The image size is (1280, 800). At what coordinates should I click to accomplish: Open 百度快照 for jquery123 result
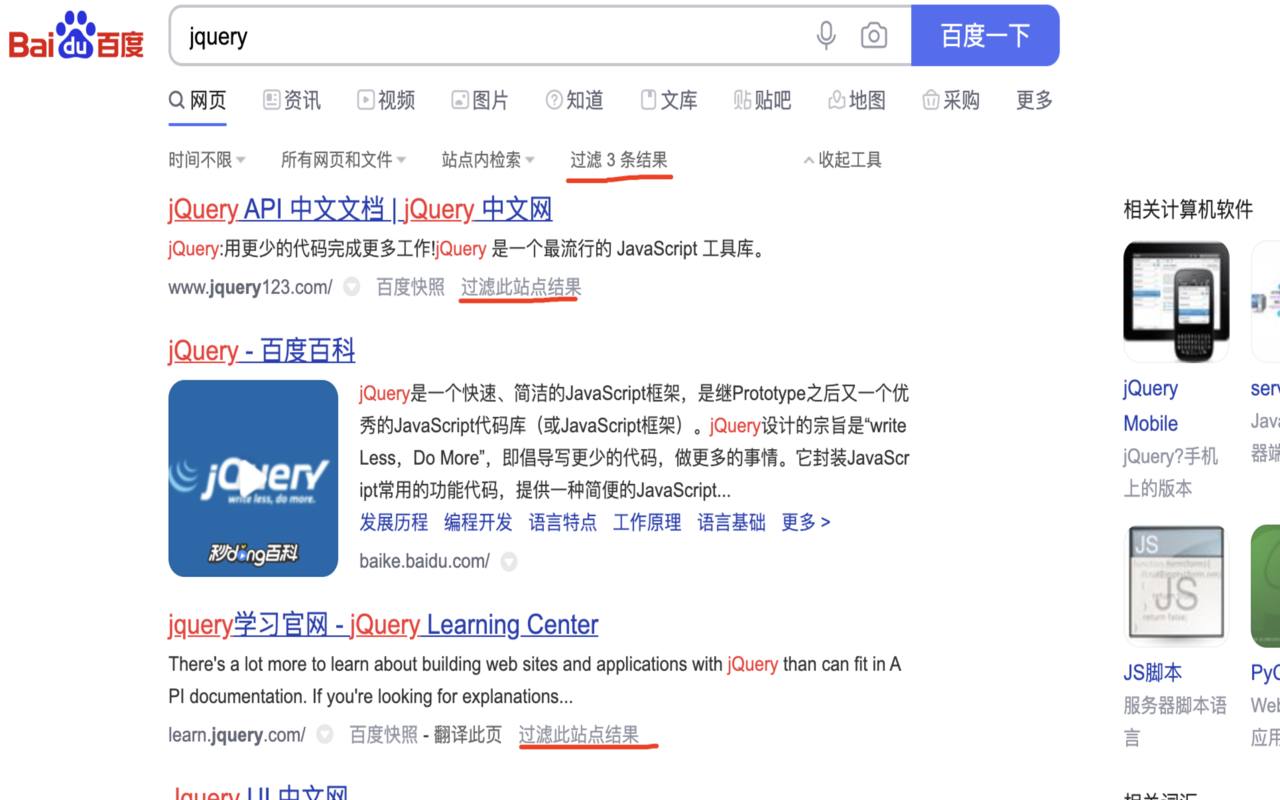pyautogui.click(x=410, y=288)
